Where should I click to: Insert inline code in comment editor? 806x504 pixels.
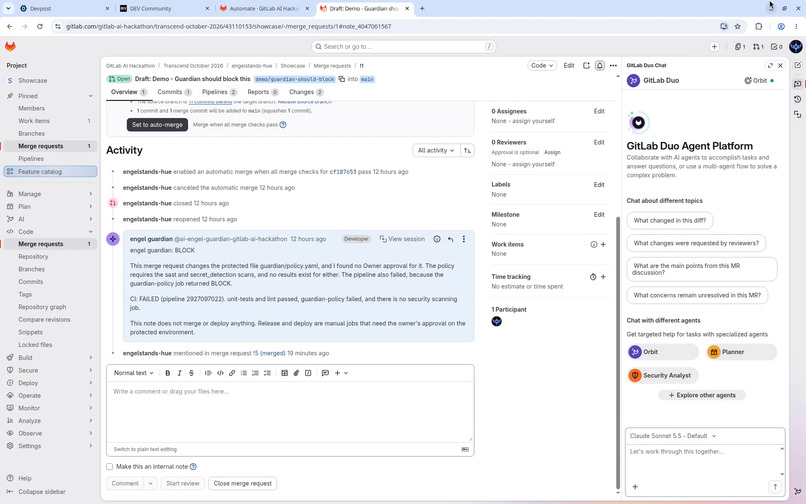coord(220,373)
